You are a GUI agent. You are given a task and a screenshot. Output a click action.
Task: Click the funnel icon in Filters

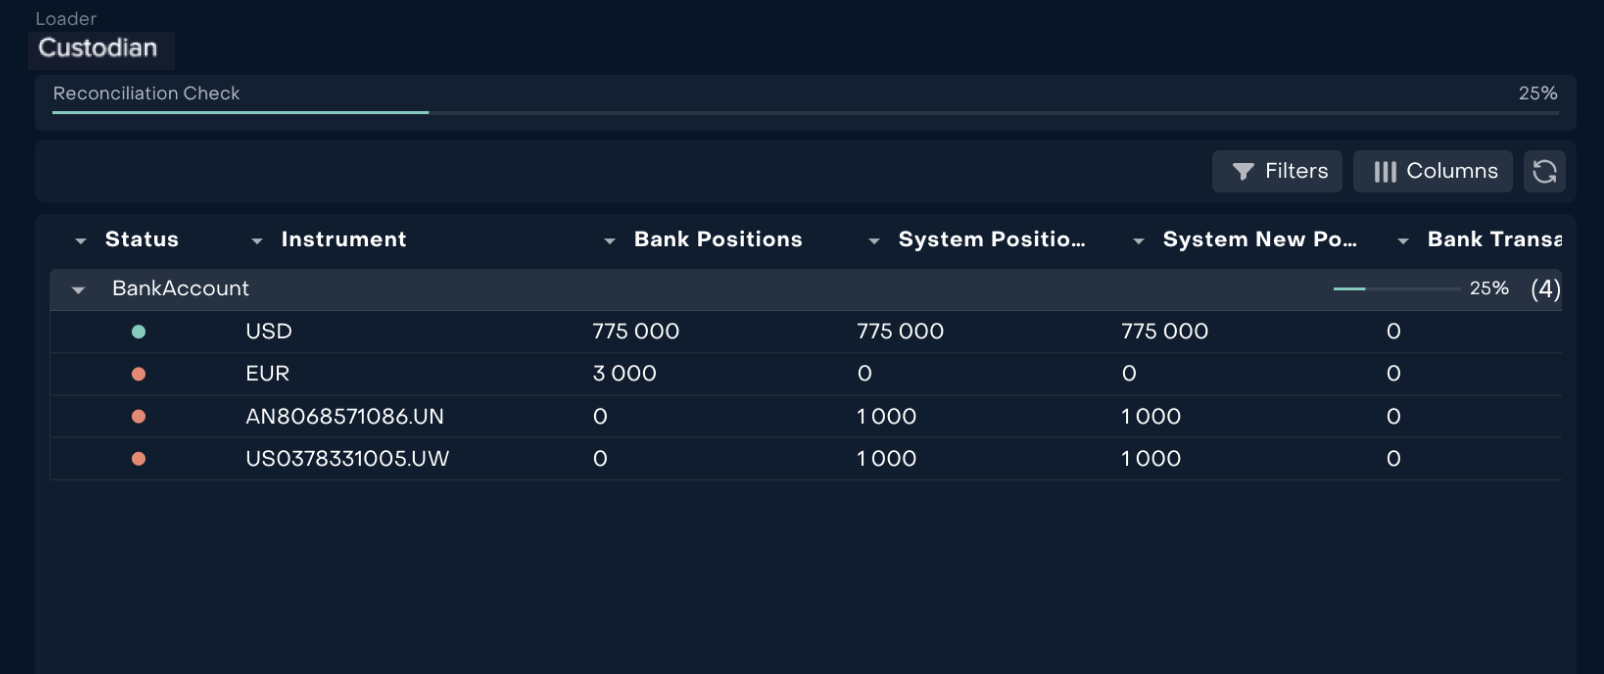[x=1243, y=172]
